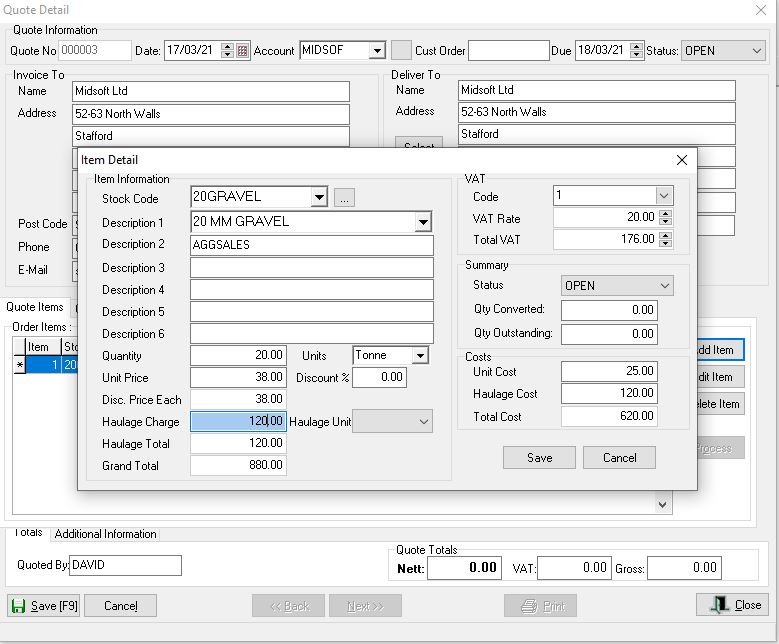Viewport: 779px width, 644px height.
Task: Click the Process button behind the dialog
Action: point(720,448)
